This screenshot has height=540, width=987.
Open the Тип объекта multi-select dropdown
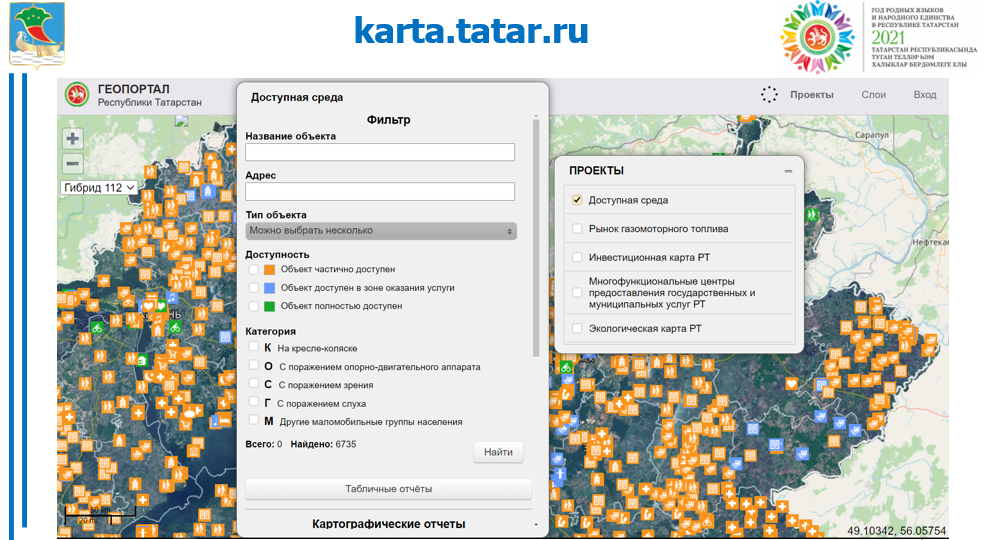pyautogui.click(x=381, y=230)
